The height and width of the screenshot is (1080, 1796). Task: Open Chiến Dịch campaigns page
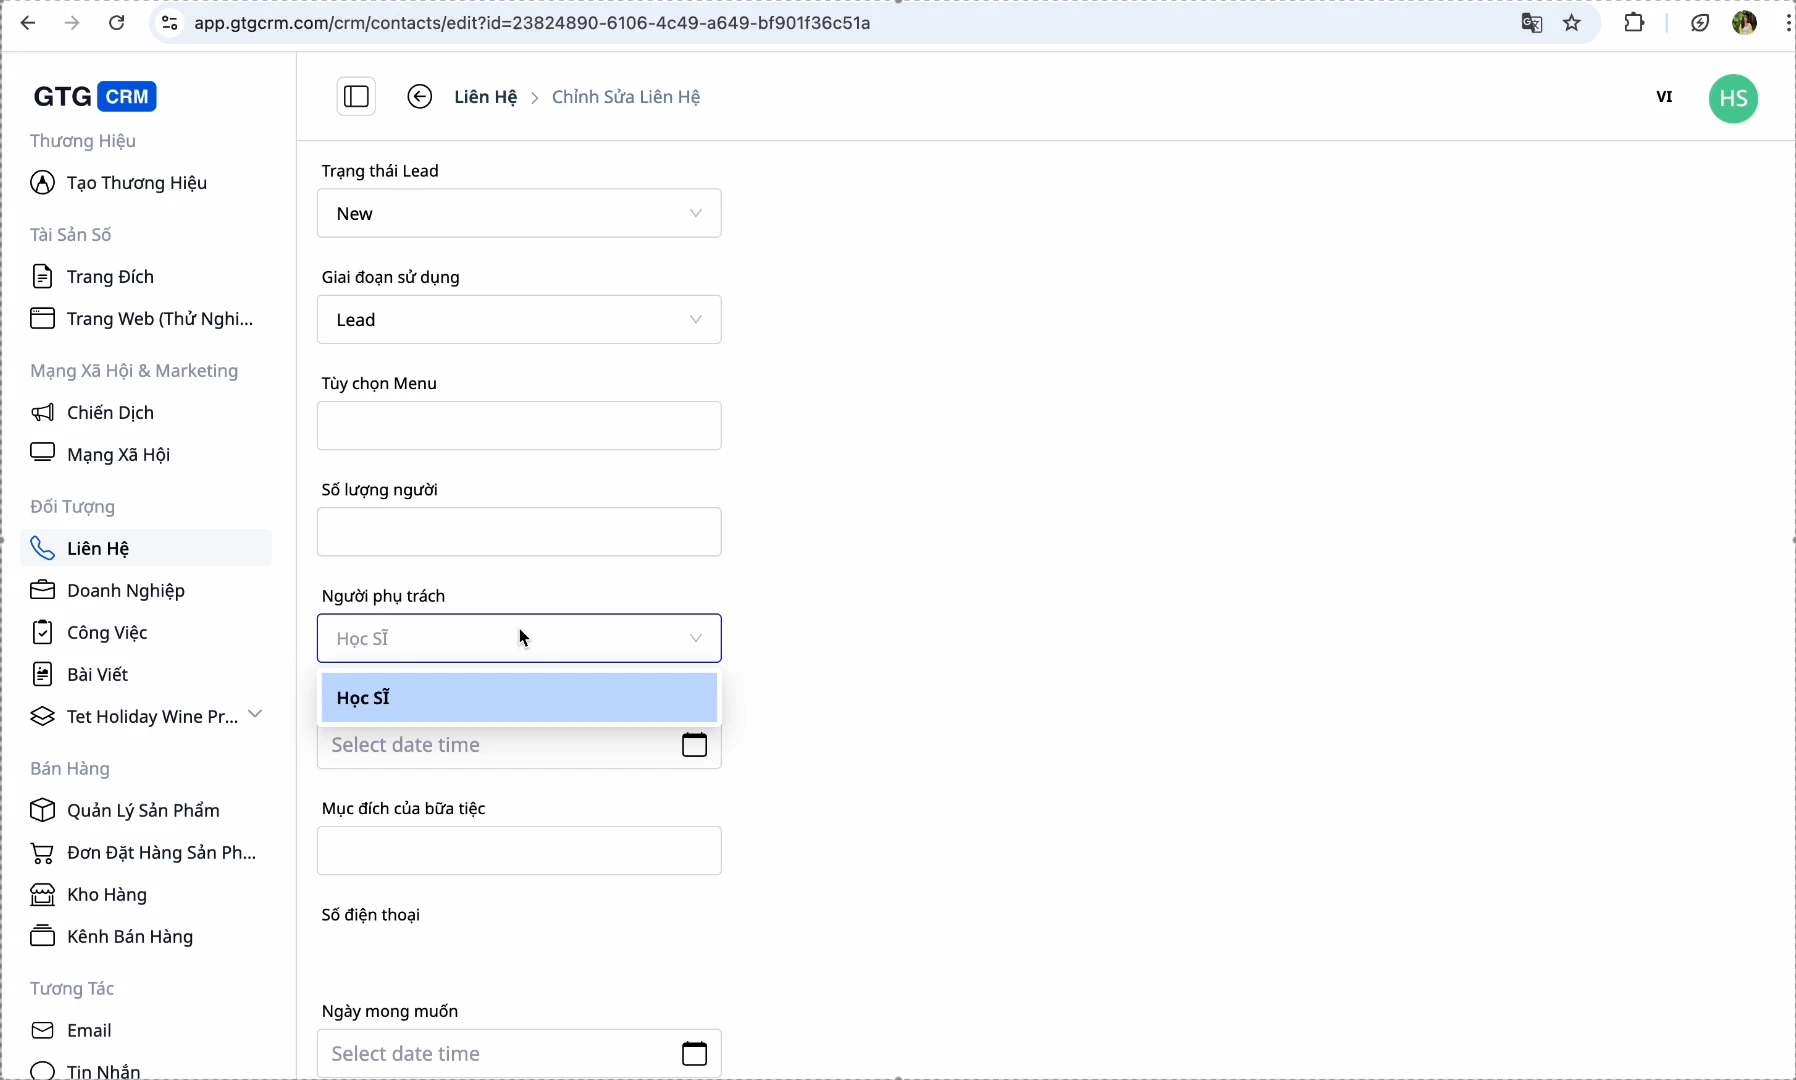click(110, 413)
